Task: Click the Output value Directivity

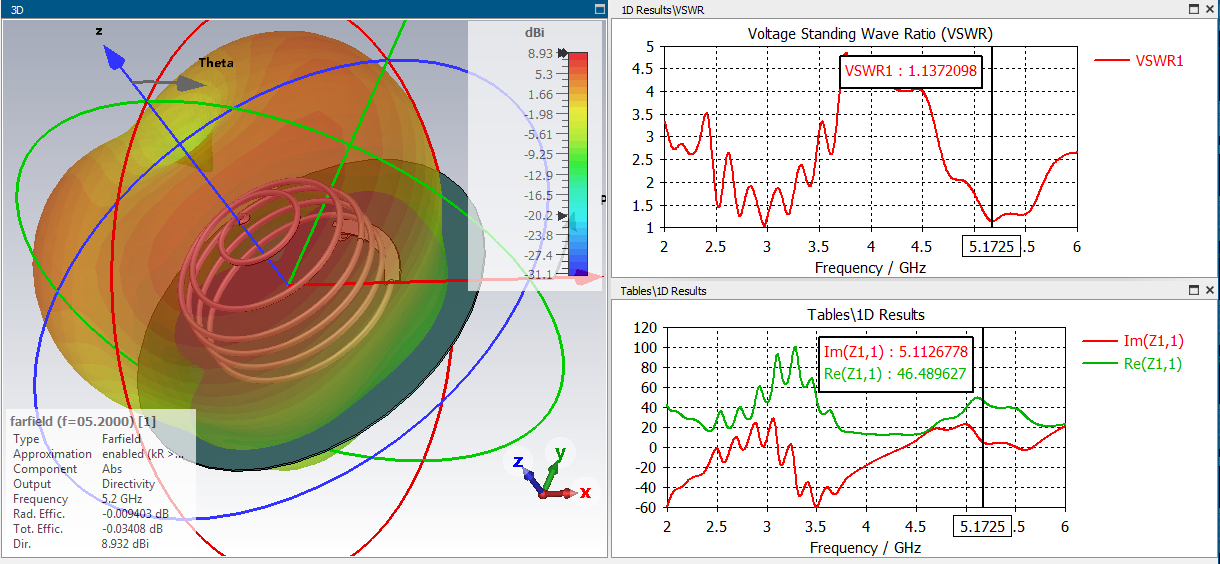Action: click(126, 484)
